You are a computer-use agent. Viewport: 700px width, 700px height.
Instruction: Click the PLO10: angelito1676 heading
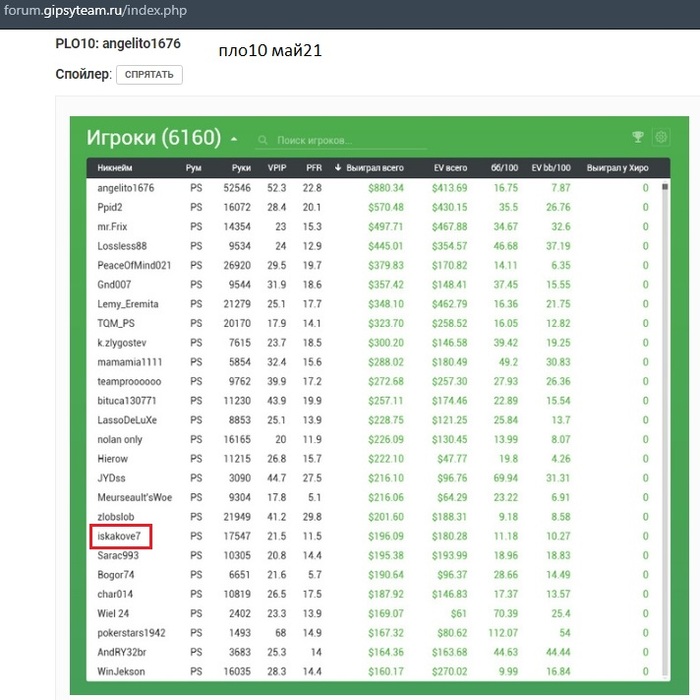point(118,43)
